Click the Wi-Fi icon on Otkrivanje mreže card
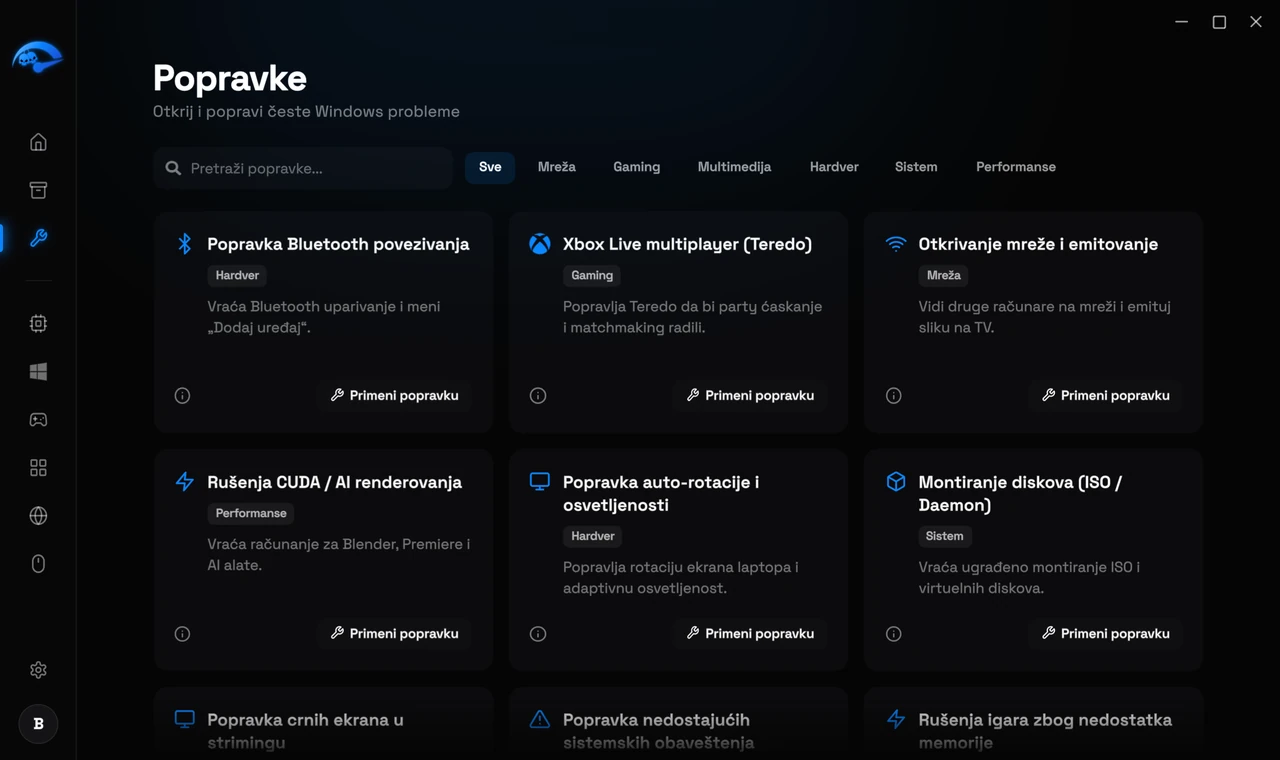 895,244
